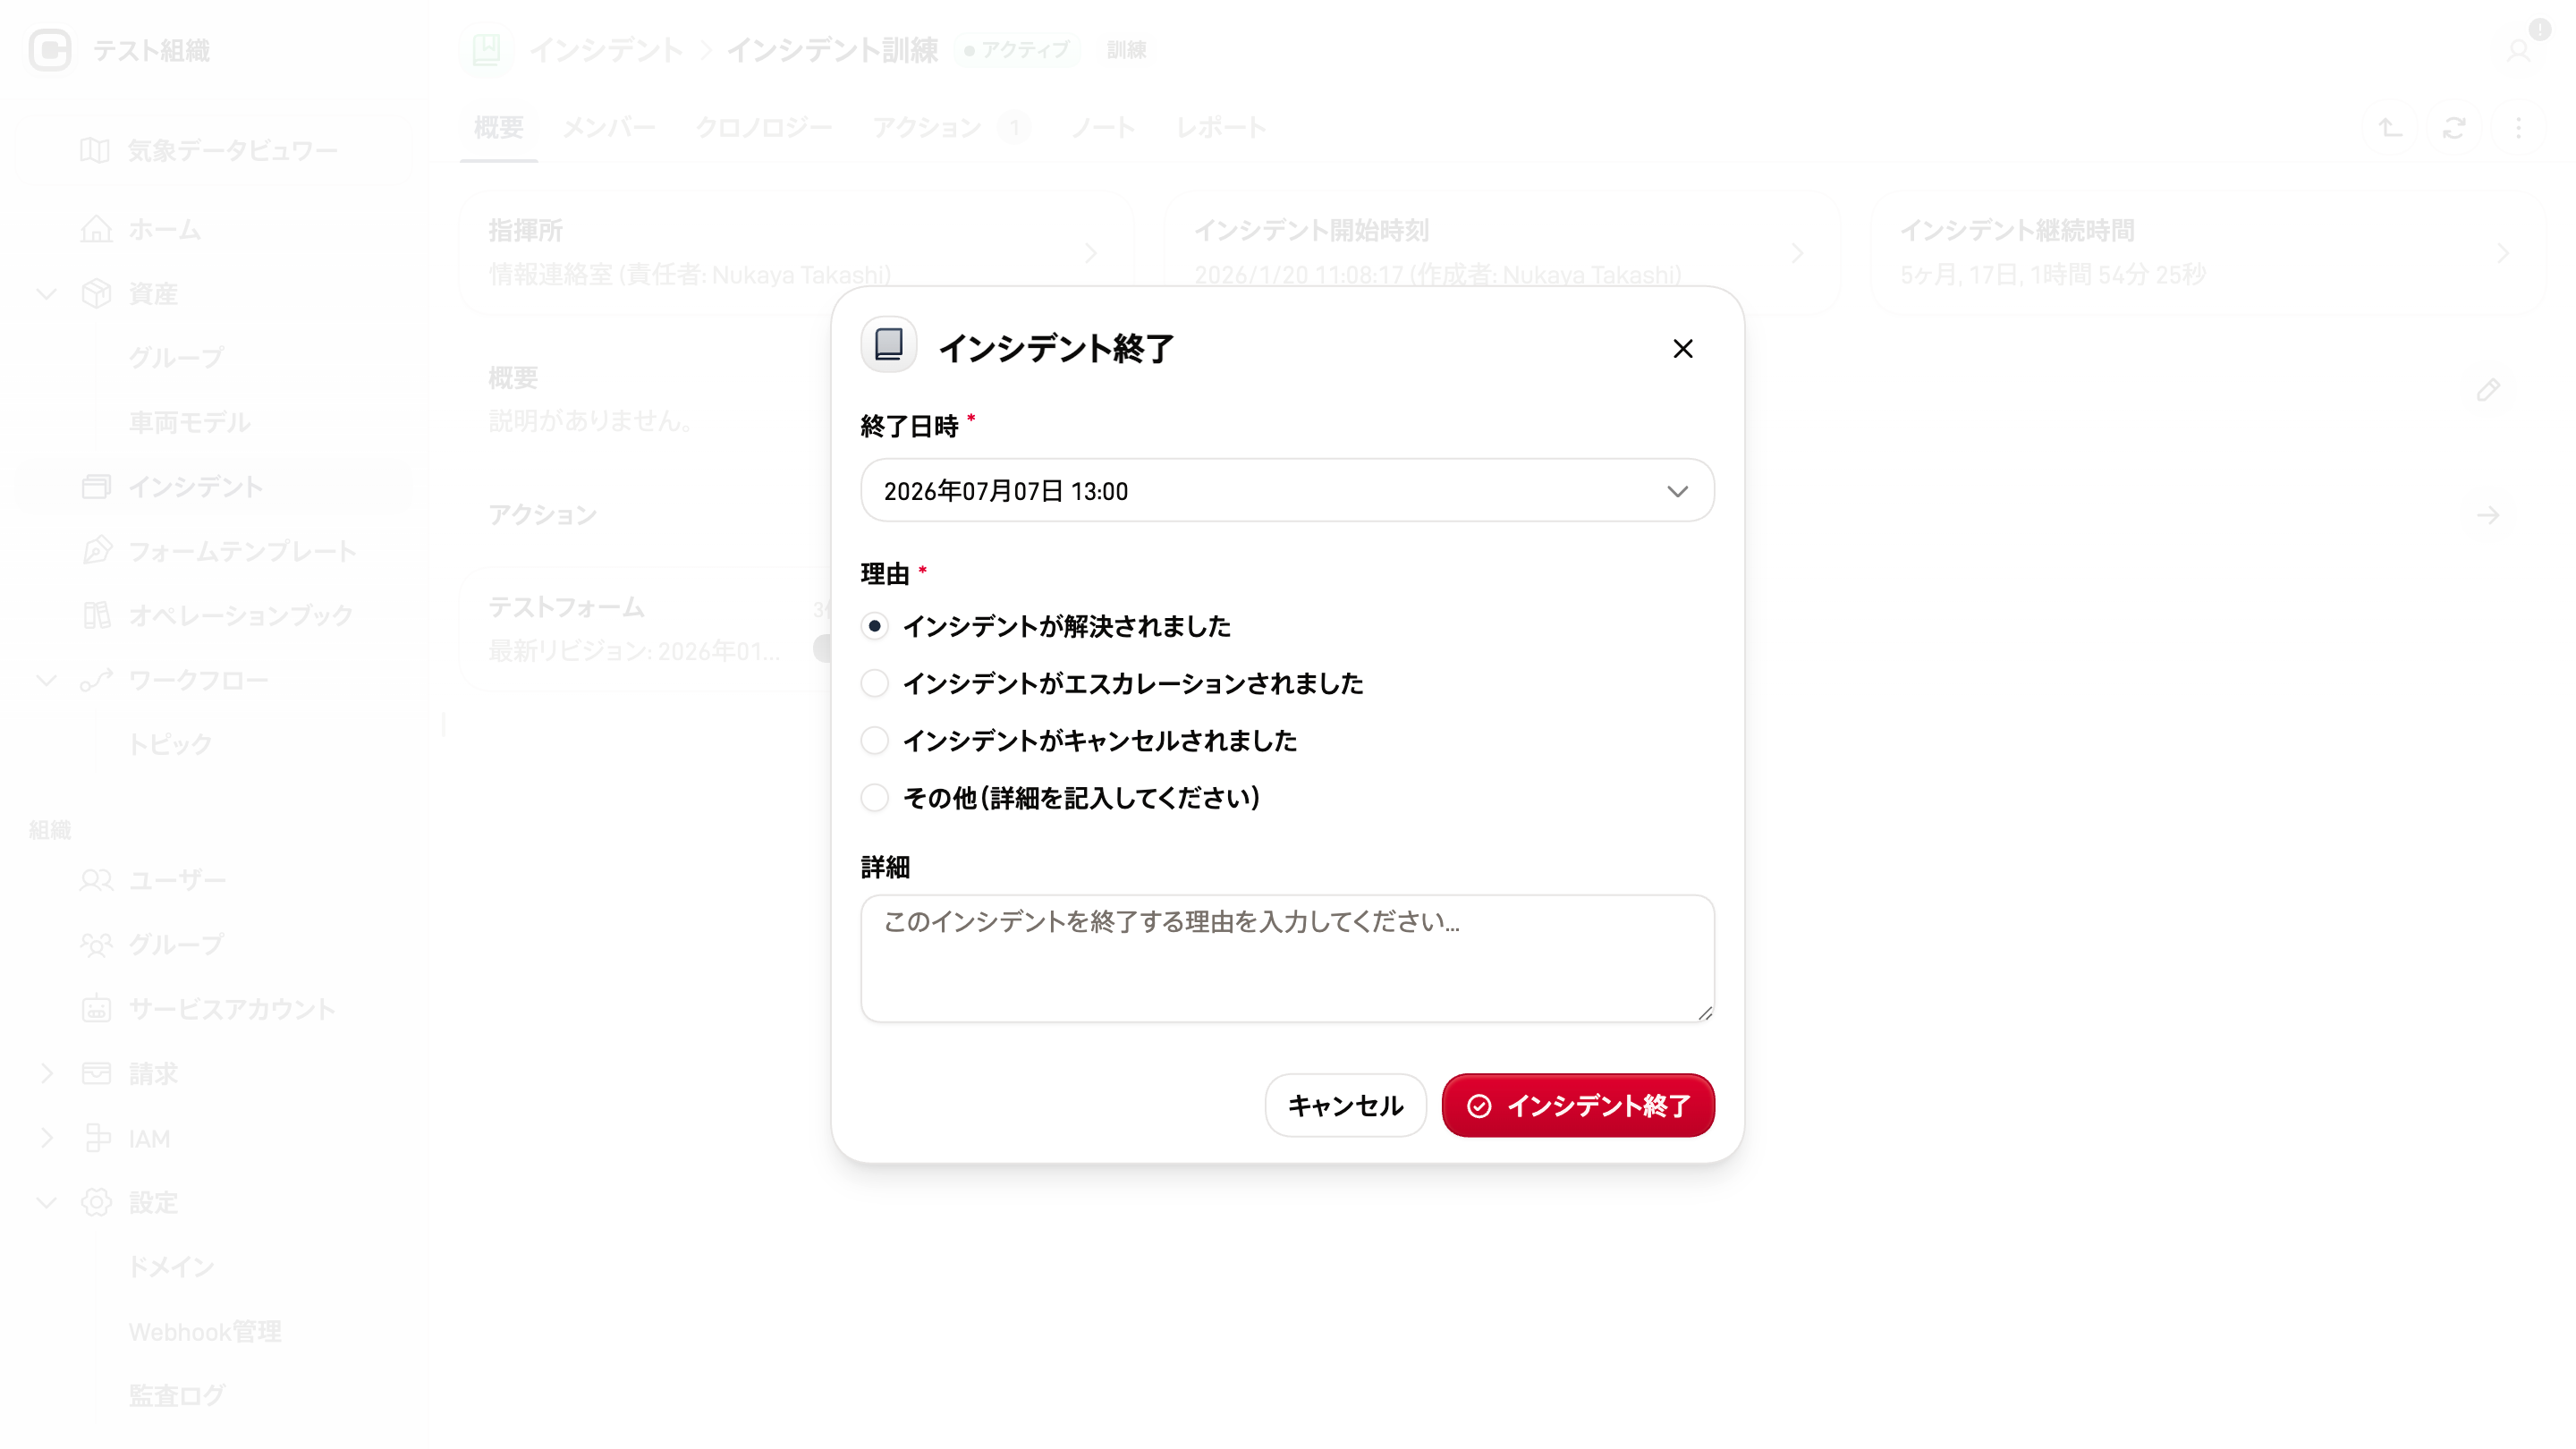
Task: Expand the 指揮所 card chevron
Action: pyautogui.click(x=1091, y=253)
